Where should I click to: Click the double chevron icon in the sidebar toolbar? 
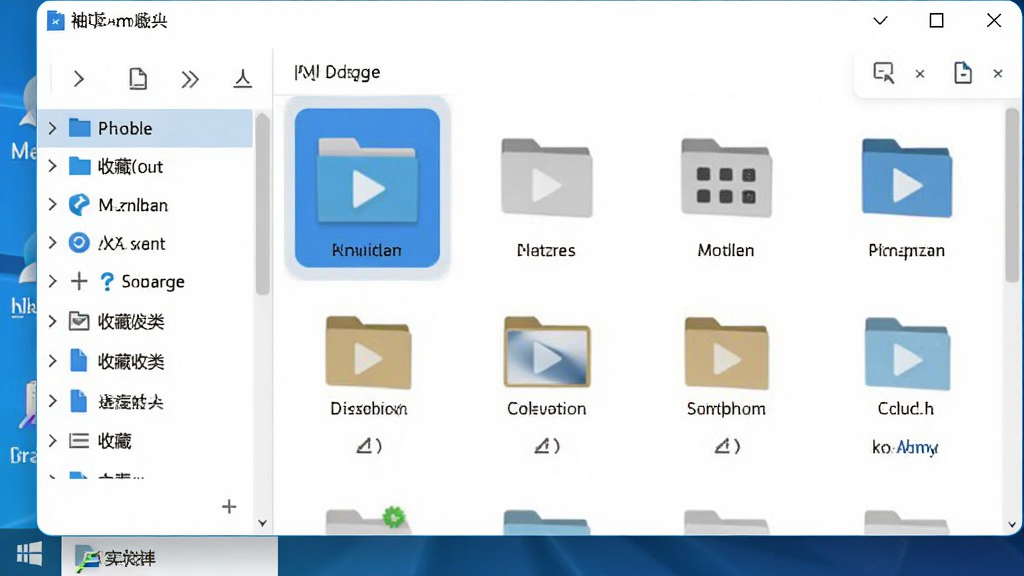coord(190,80)
